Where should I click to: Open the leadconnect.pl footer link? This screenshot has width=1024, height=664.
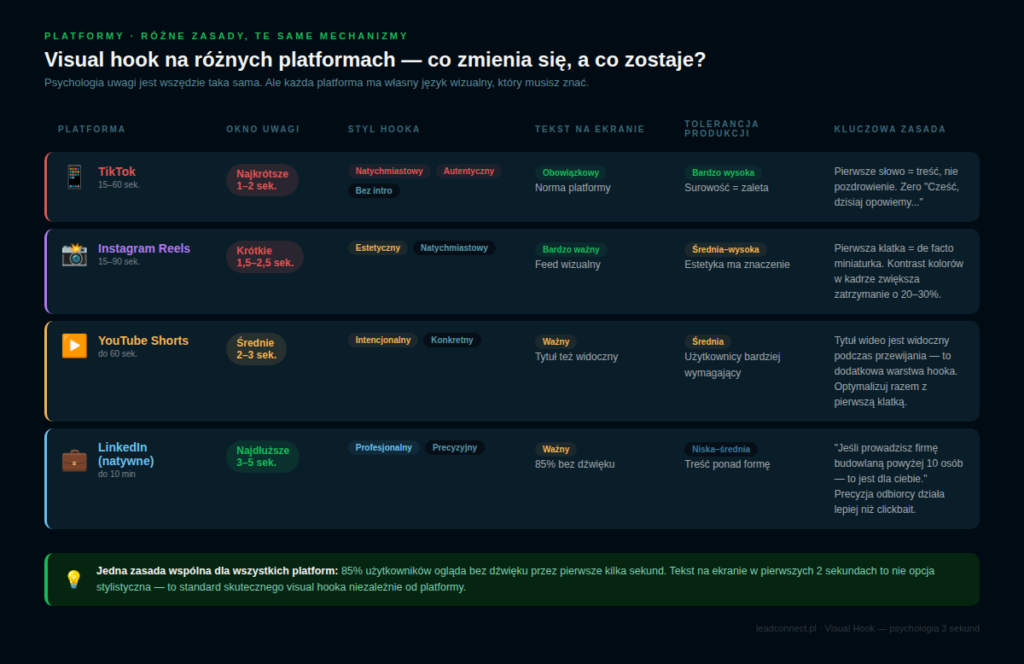(x=786, y=628)
